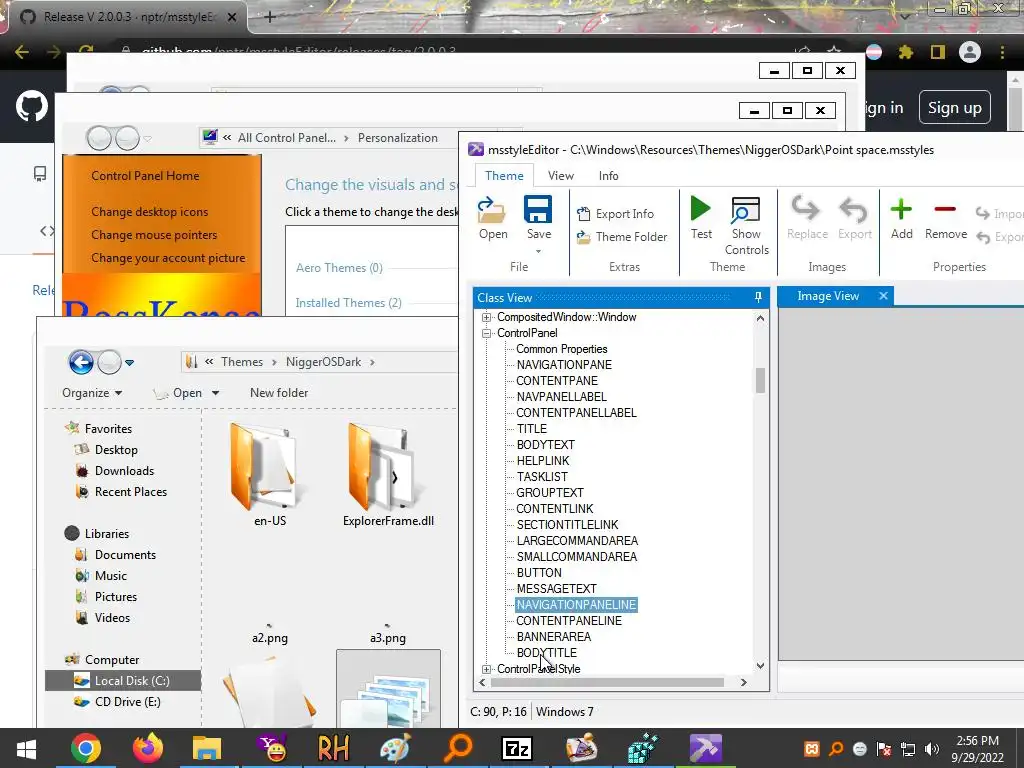Open Change mouse pointers link
The width and height of the screenshot is (1024, 768).
click(154, 234)
